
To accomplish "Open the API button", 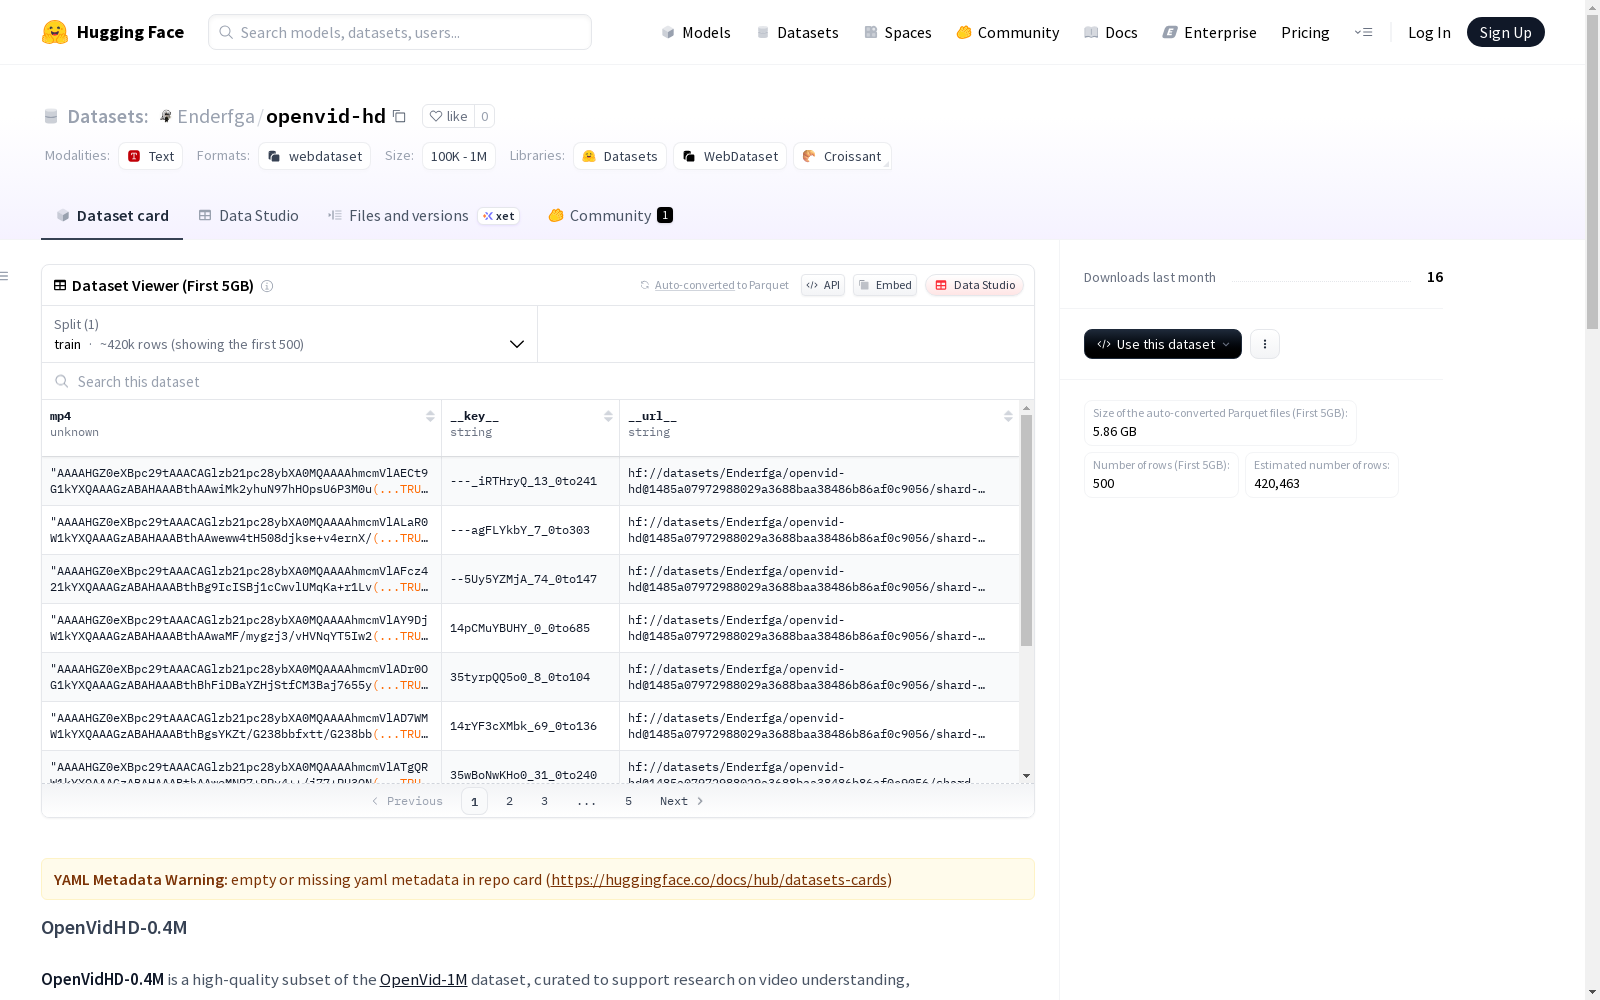I will (823, 285).
